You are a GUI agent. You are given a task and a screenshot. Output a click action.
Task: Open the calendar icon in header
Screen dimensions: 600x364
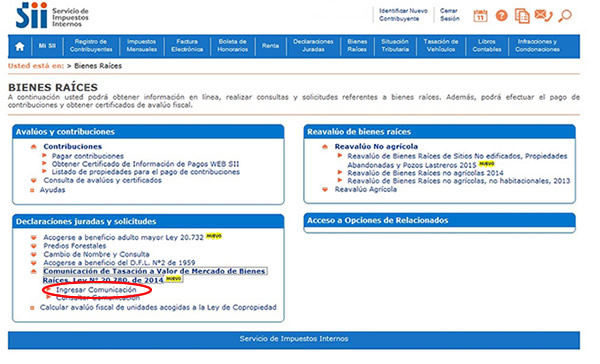click(x=480, y=16)
